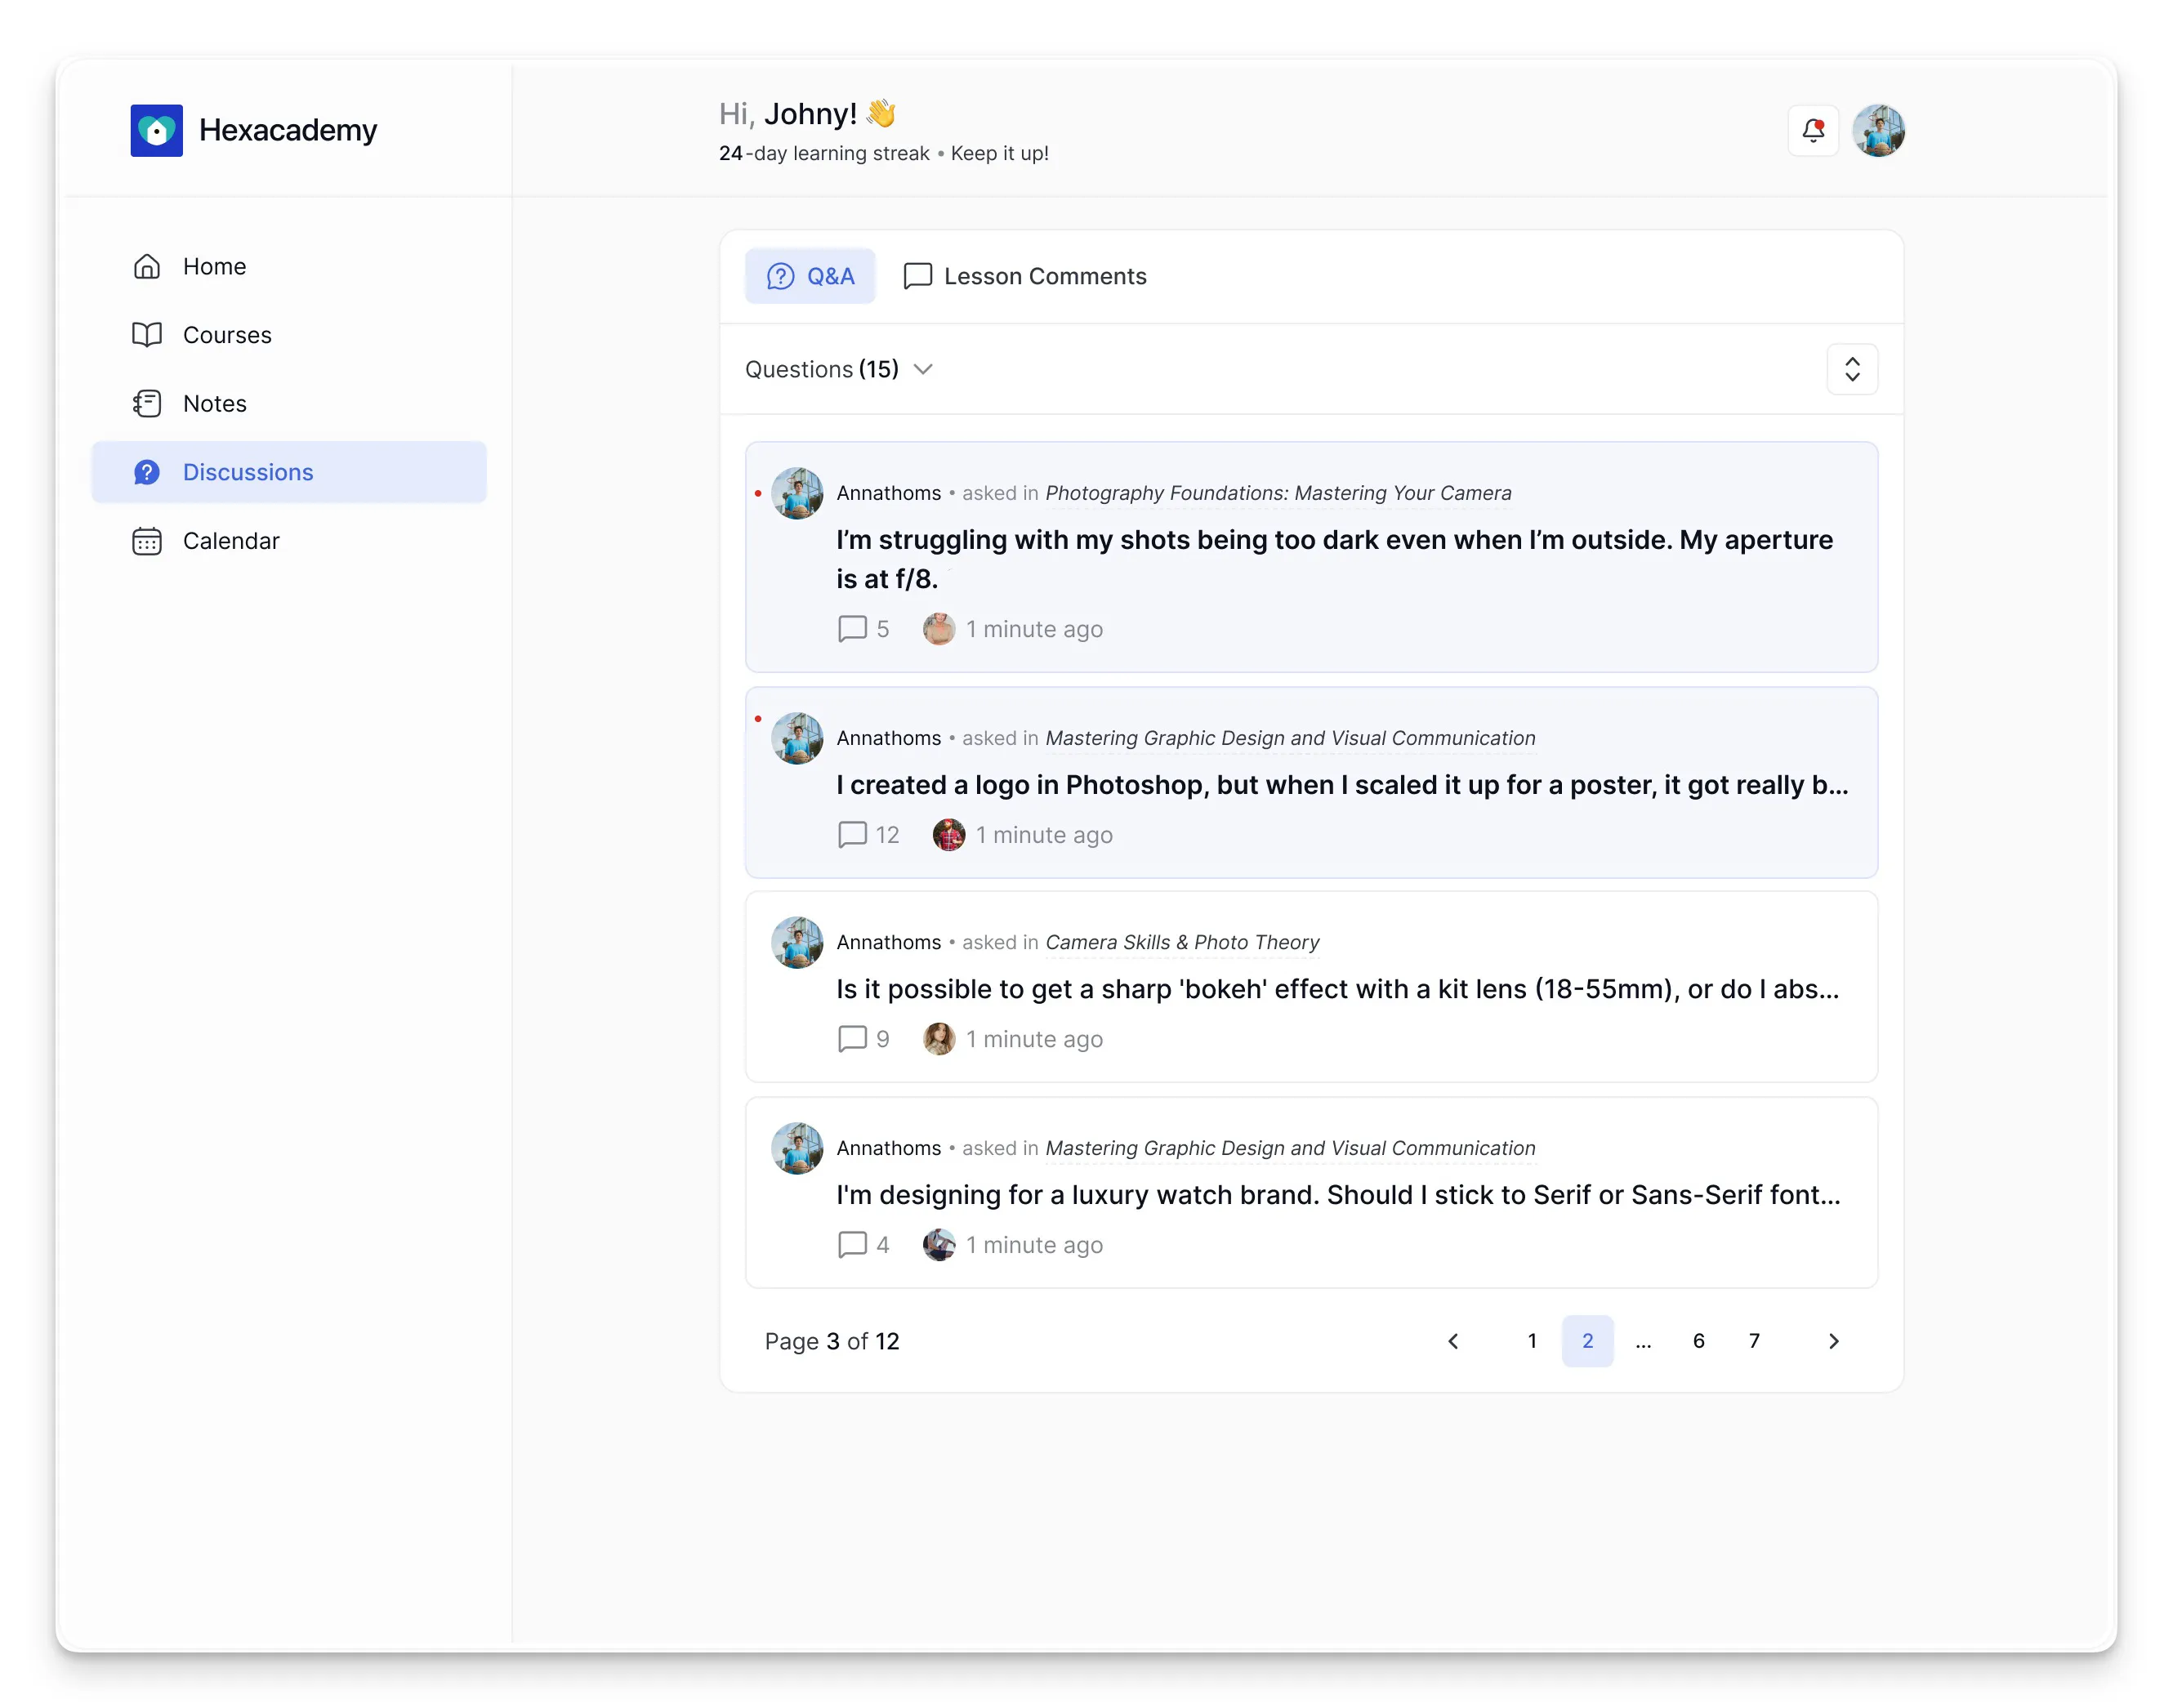Click the Courses book icon
Viewport: 2173px width, 1708px height.
click(147, 335)
